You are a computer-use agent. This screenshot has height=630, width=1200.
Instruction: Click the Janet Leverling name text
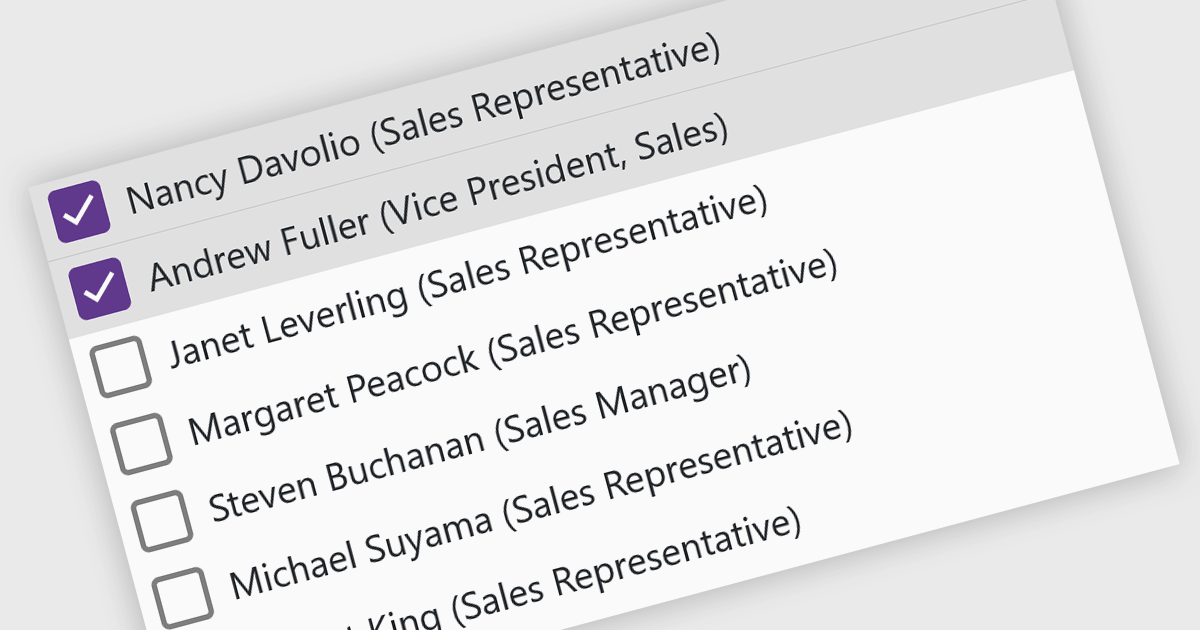click(x=289, y=320)
